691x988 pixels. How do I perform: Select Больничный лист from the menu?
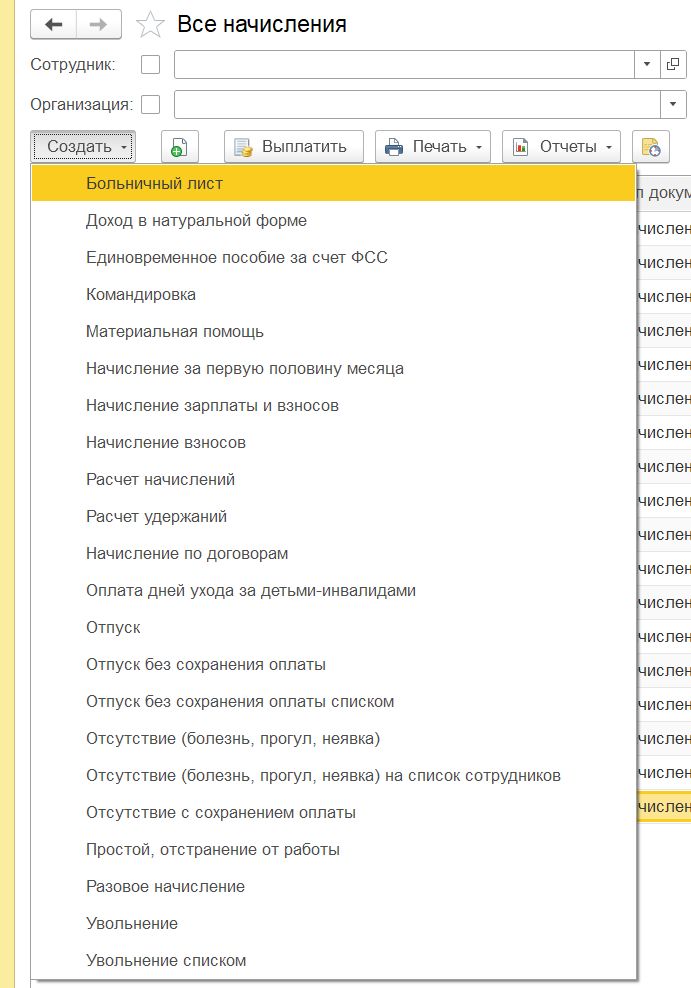pos(154,184)
